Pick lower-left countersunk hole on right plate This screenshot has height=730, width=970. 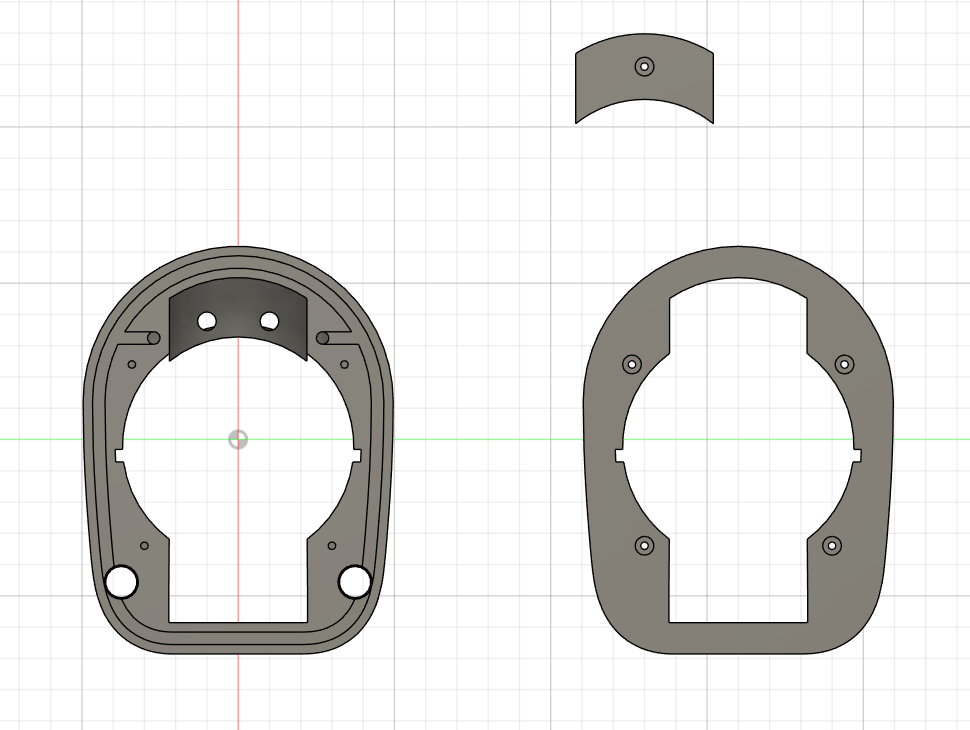(644, 546)
